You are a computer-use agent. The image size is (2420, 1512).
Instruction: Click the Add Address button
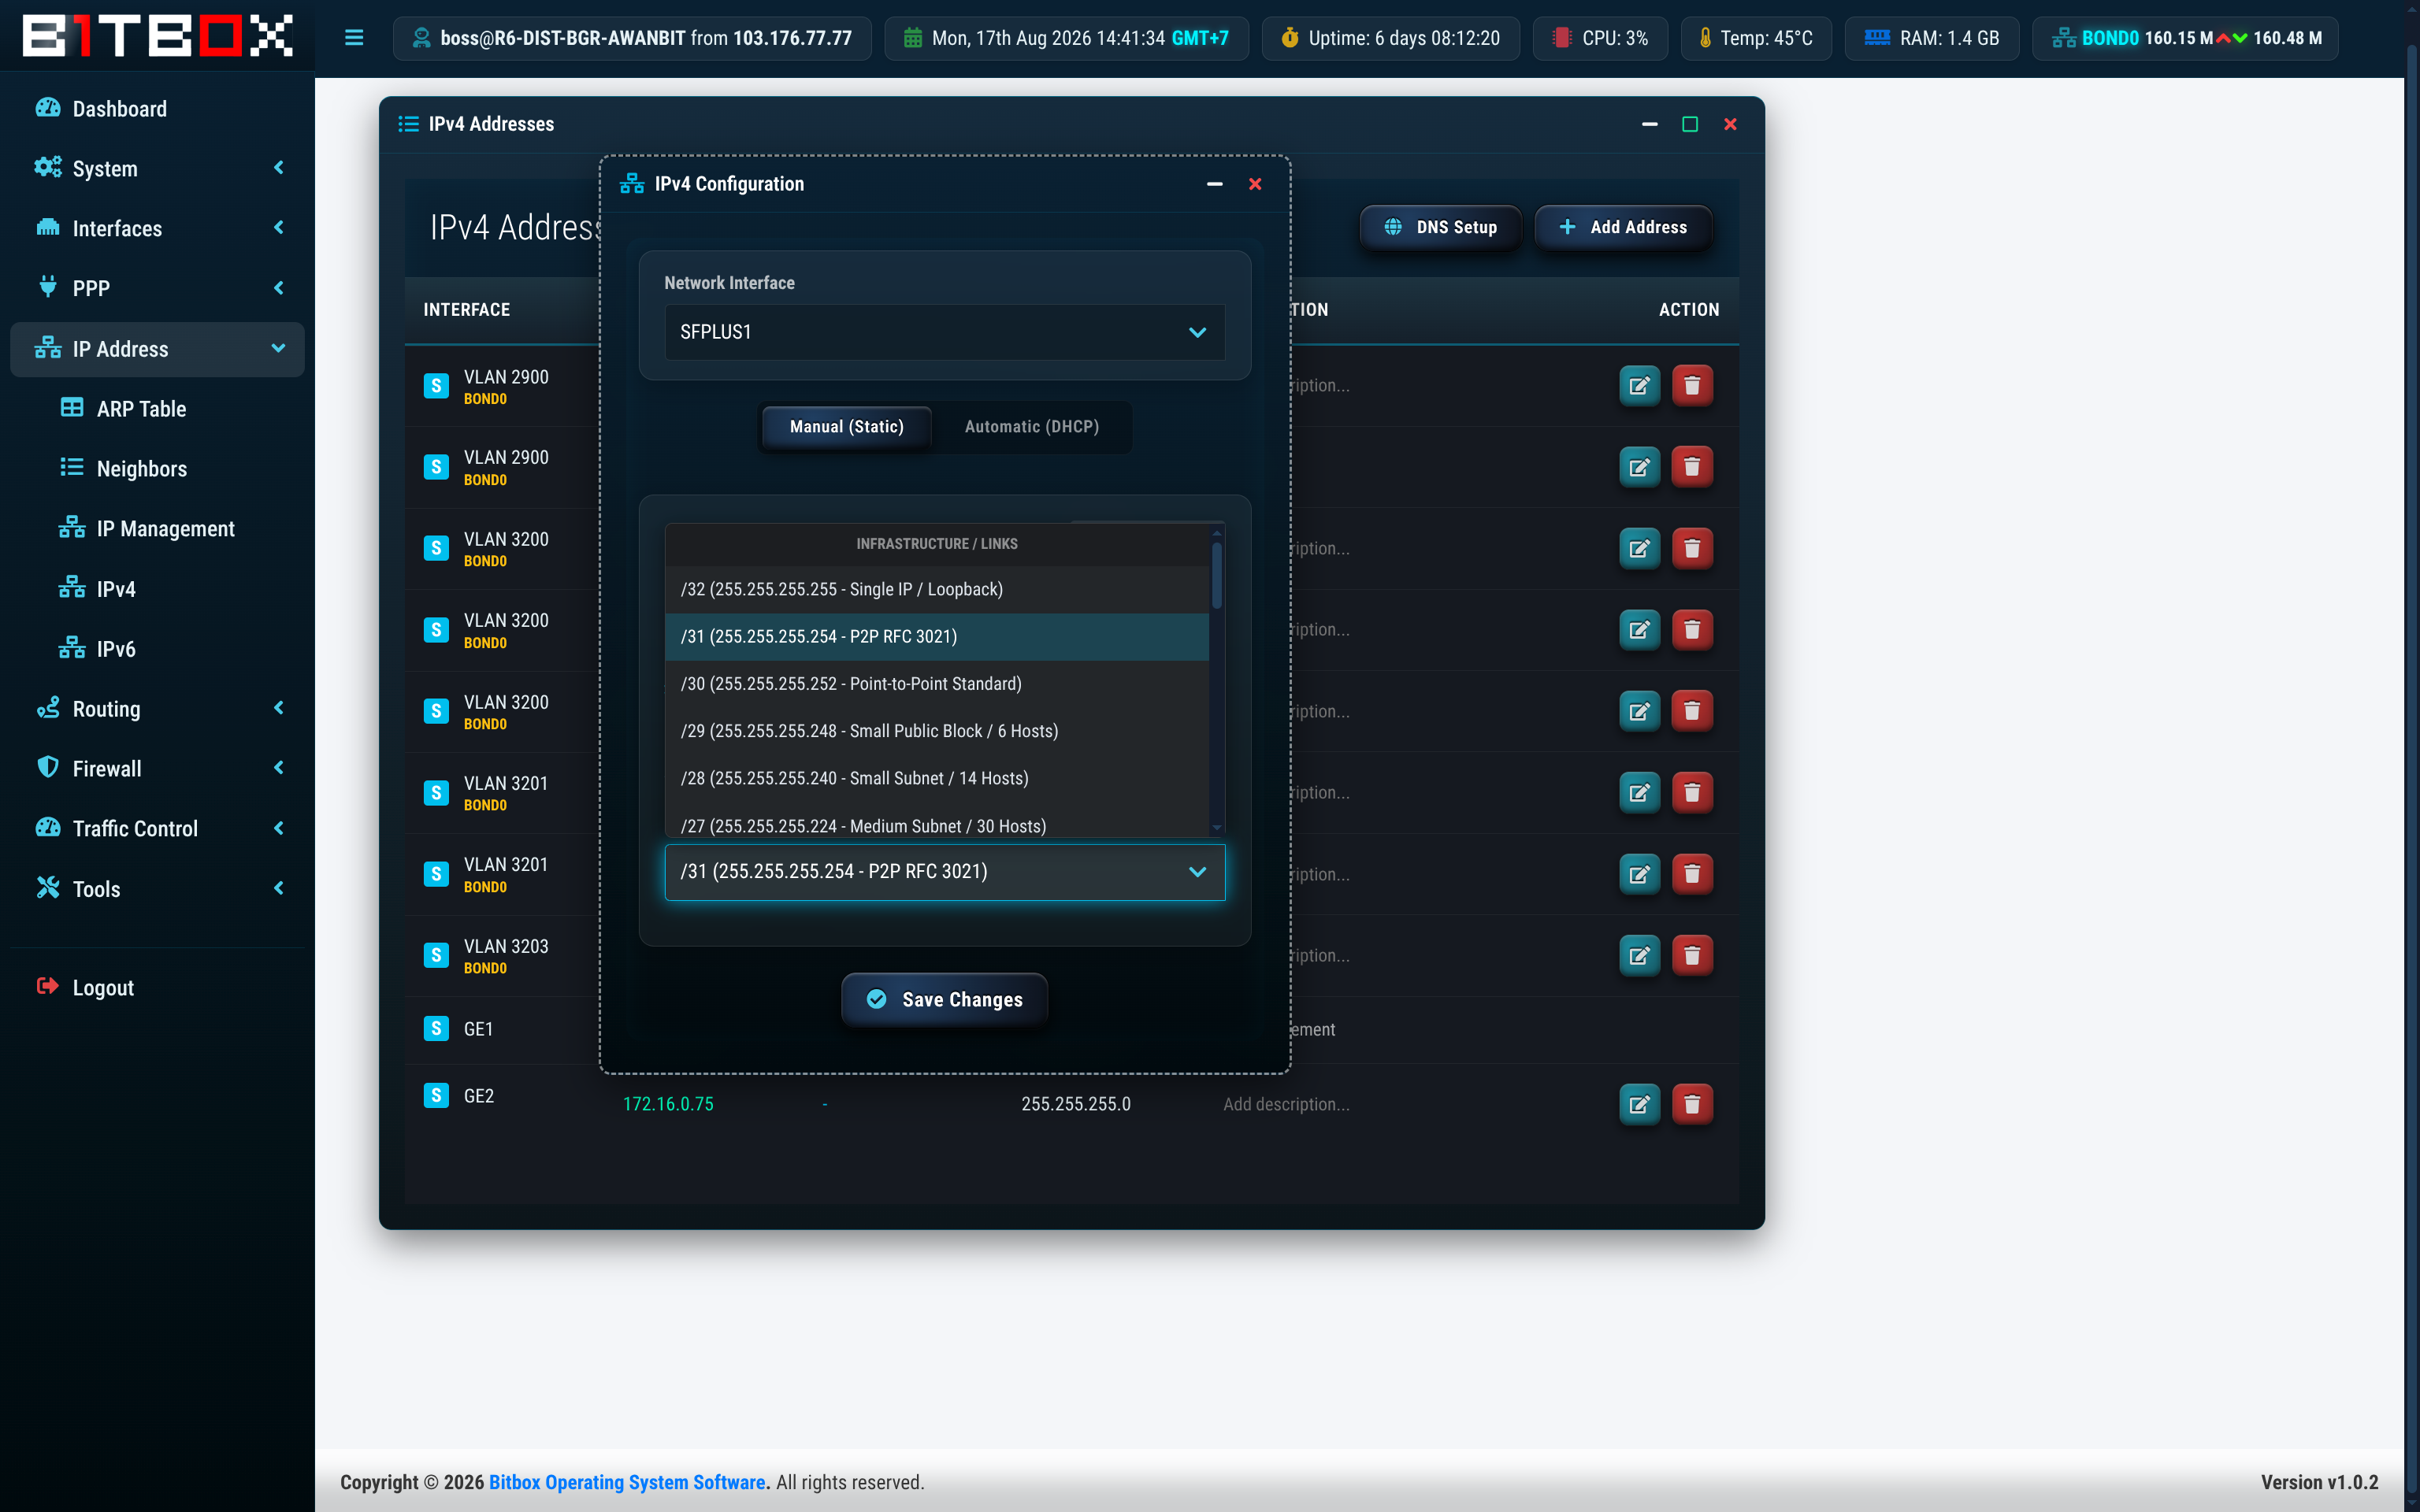point(1623,227)
